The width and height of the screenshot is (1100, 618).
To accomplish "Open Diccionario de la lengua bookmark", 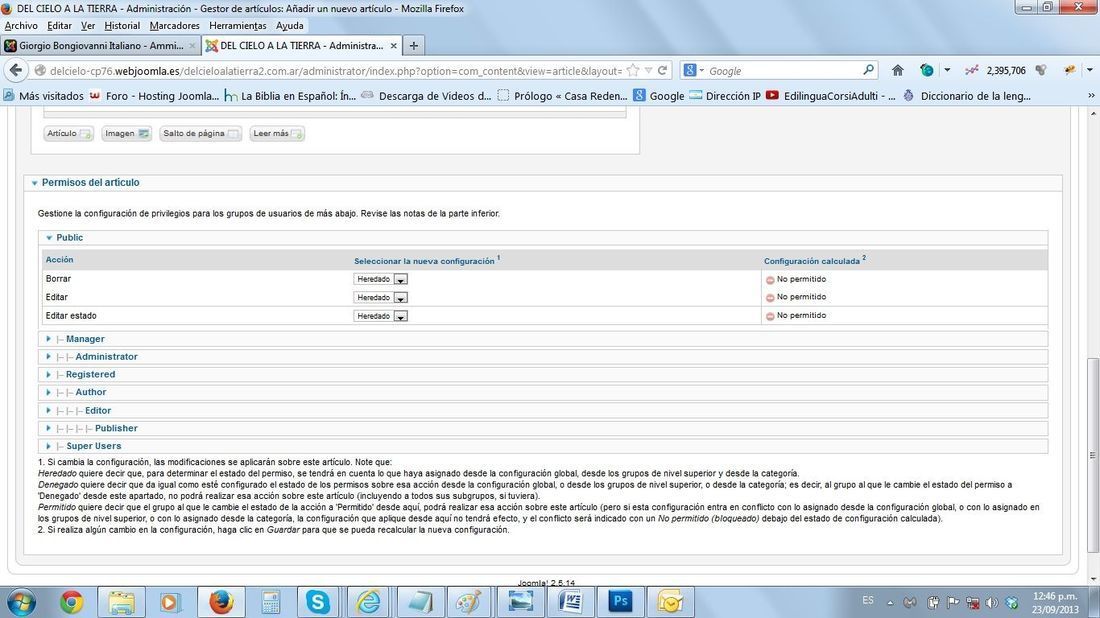I will pyautogui.click(x=967, y=96).
